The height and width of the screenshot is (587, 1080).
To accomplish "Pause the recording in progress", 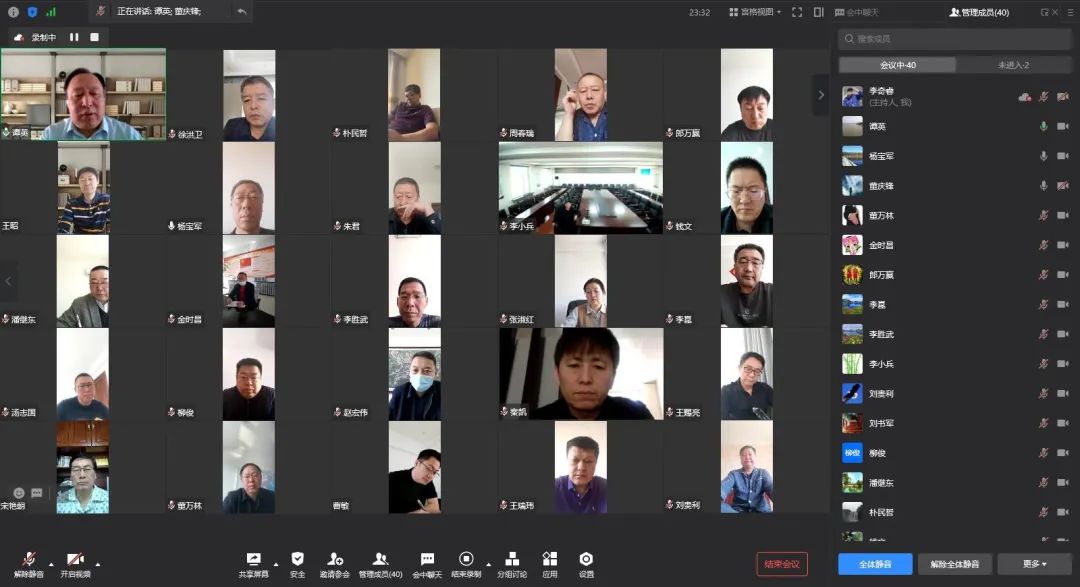I will [74, 37].
